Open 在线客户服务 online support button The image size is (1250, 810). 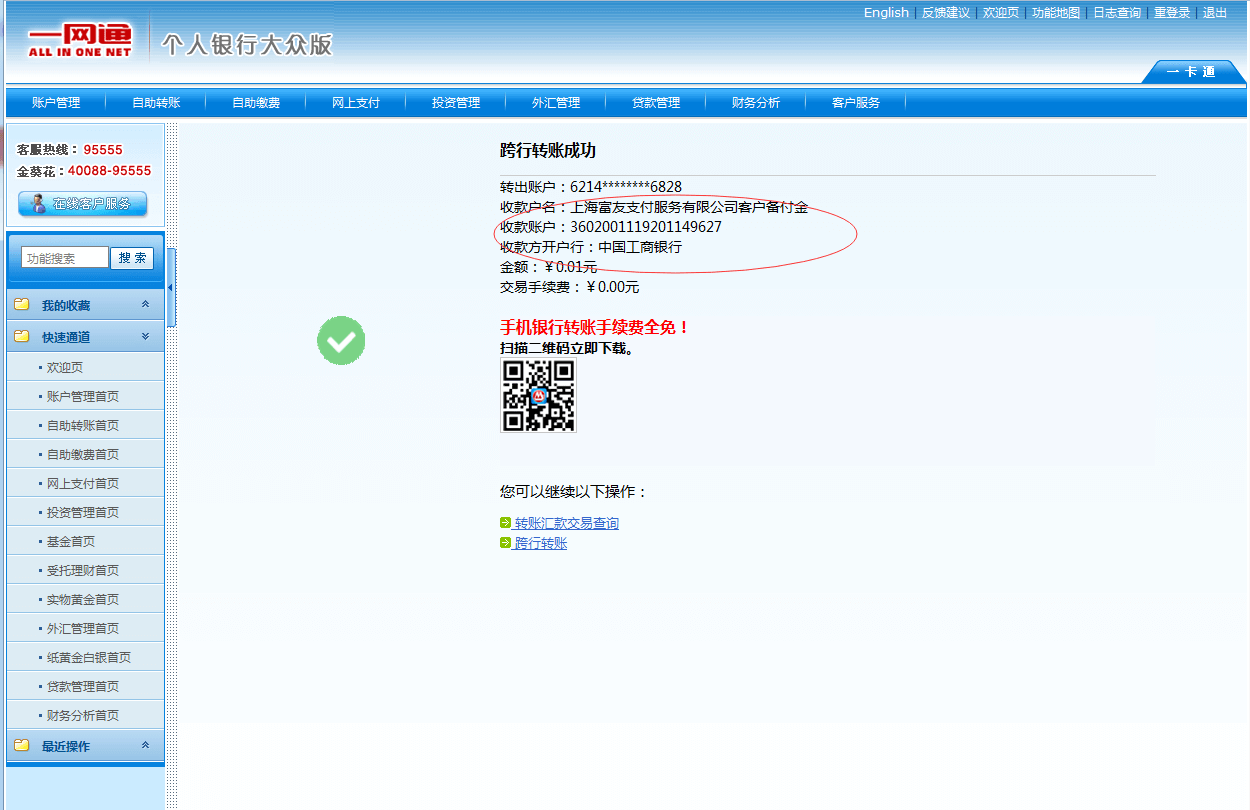pos(83,204)
